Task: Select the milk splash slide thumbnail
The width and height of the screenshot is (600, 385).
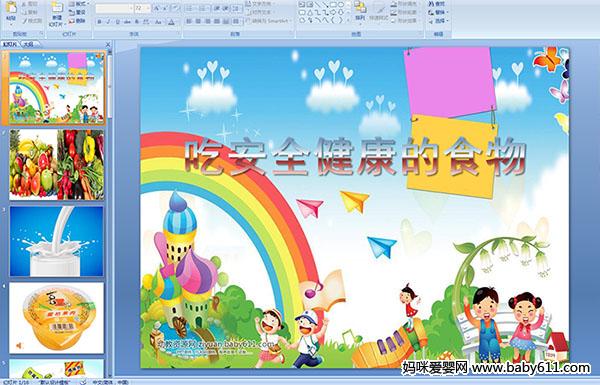Action: (x=57, y=241)
